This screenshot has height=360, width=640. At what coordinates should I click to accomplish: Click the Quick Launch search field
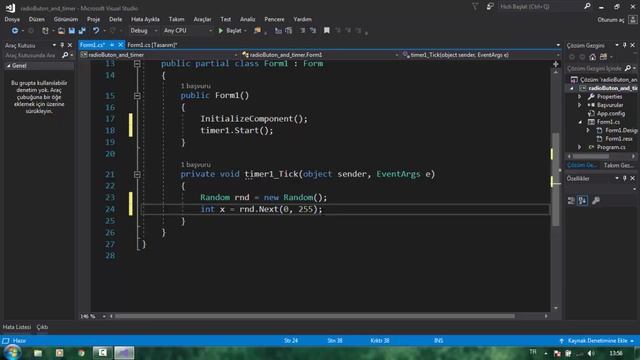tap(539, 7)
